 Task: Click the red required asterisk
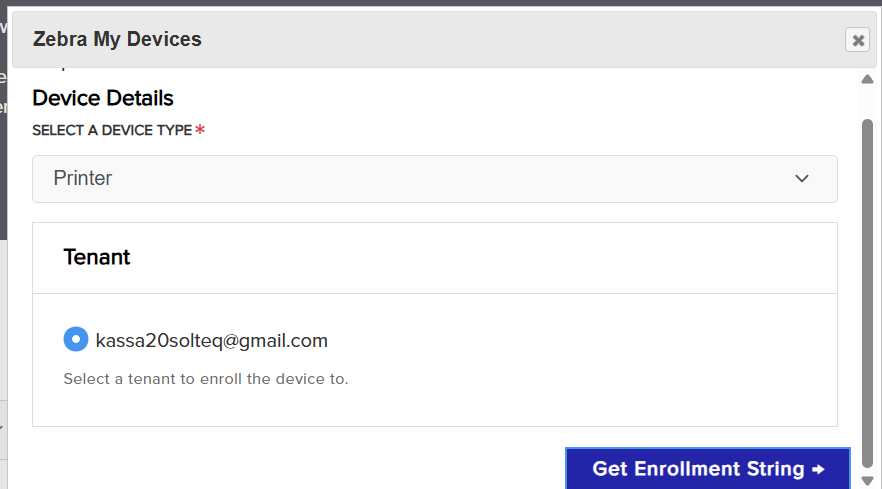pyautogui.click(x=200, y=131)
